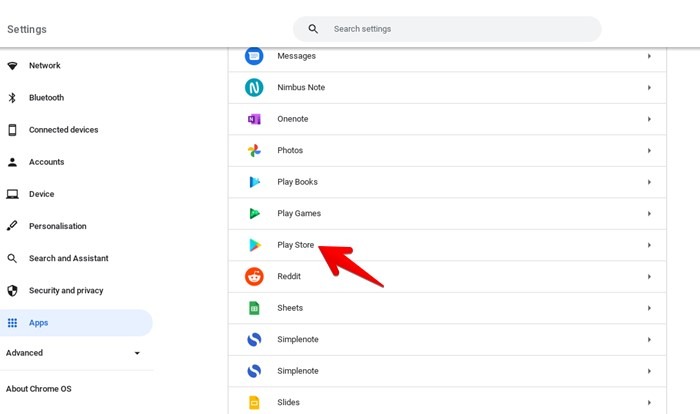Expand Slides details arrow
This screenshot has height=414, width=700.
(649, 402)
